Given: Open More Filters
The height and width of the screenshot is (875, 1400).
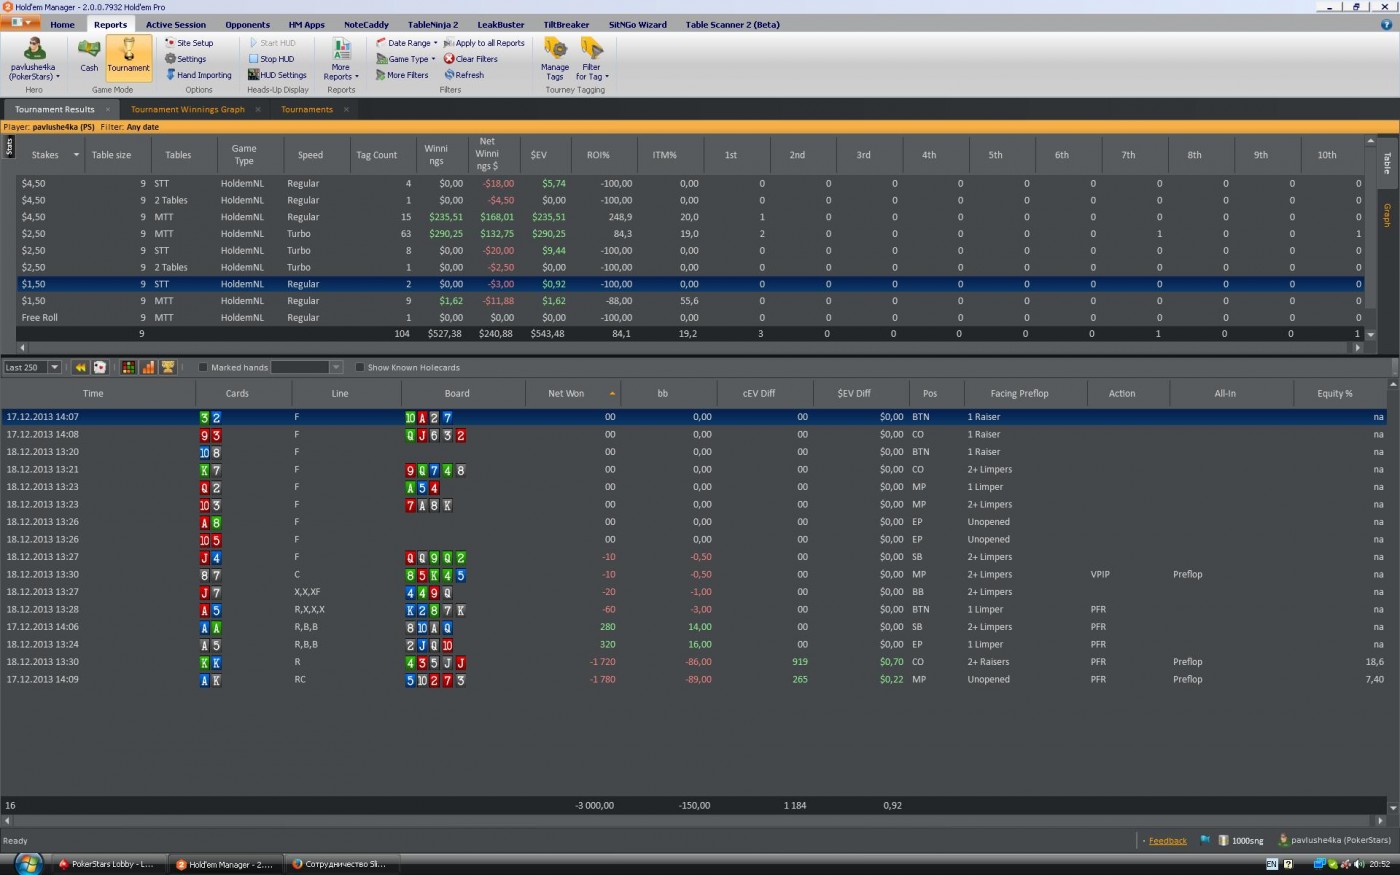Looking at the screenshot, I should click(402, 75).
